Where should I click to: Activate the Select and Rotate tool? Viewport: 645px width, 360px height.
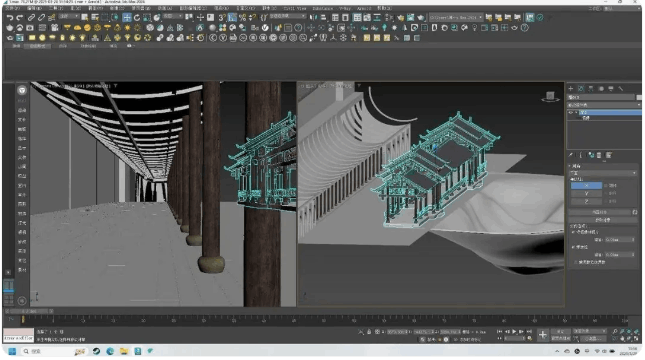(137, 17)
